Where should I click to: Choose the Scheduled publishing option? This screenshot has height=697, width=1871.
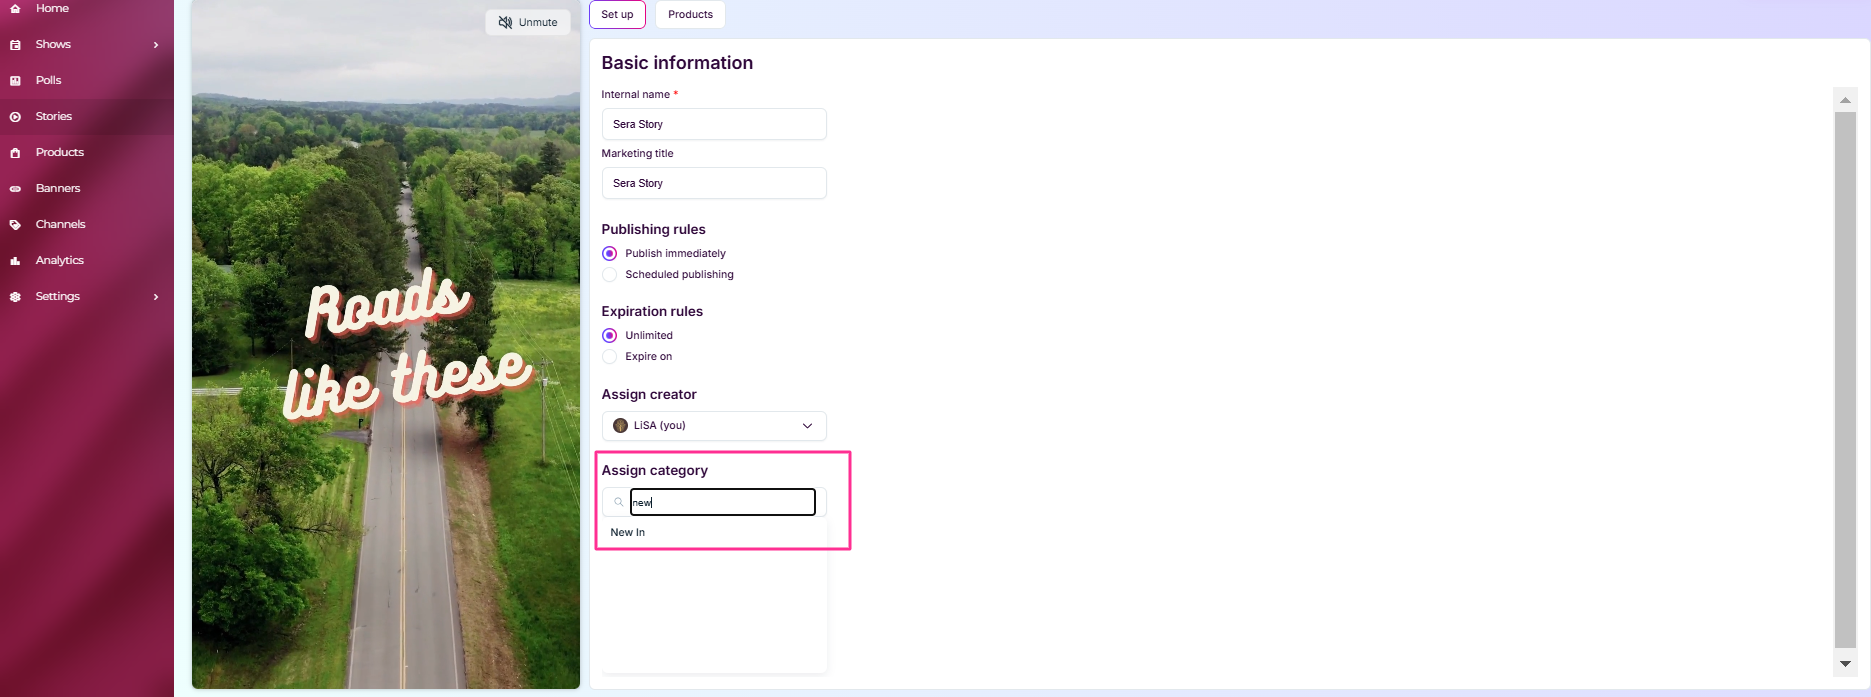point(609,275)
